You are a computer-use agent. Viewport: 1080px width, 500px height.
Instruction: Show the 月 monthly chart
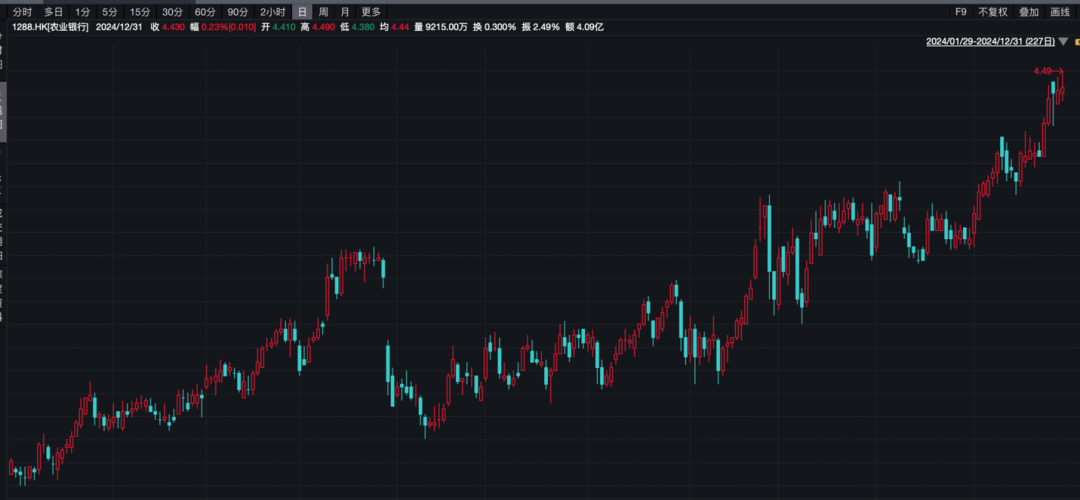(x=345, y=12)
